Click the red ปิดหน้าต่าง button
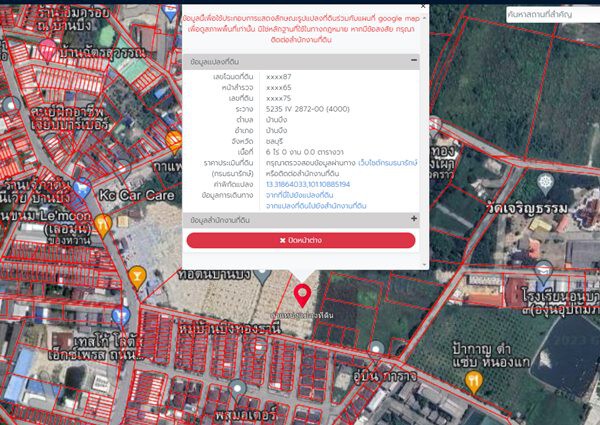The height and width of the screenshot is (425, 600). tap(301, 240)
